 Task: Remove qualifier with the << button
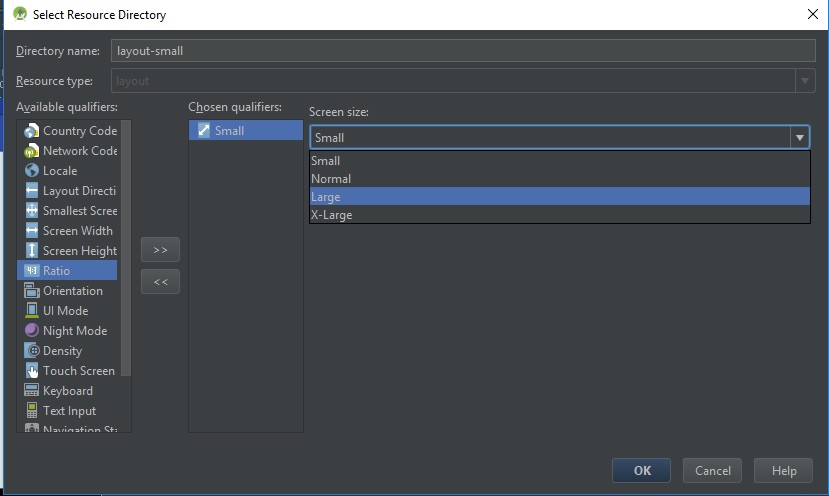(160, 282)
